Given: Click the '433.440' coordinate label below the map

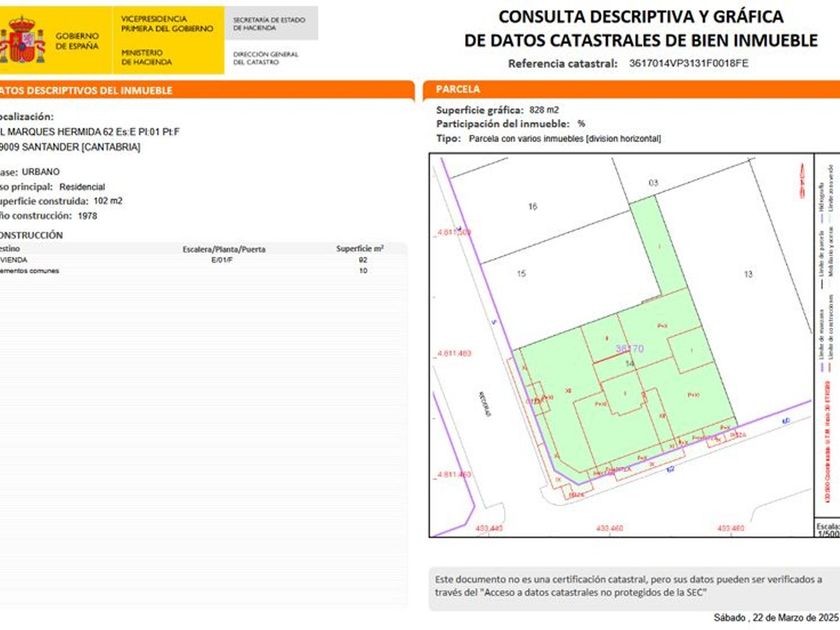Looking at the screenshot, I should click(489, 528).
